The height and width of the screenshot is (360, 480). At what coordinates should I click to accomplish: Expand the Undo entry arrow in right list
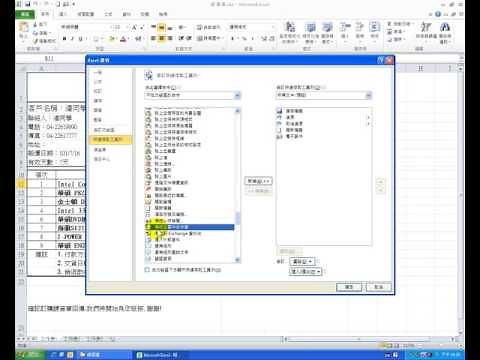tap(368, 117)
